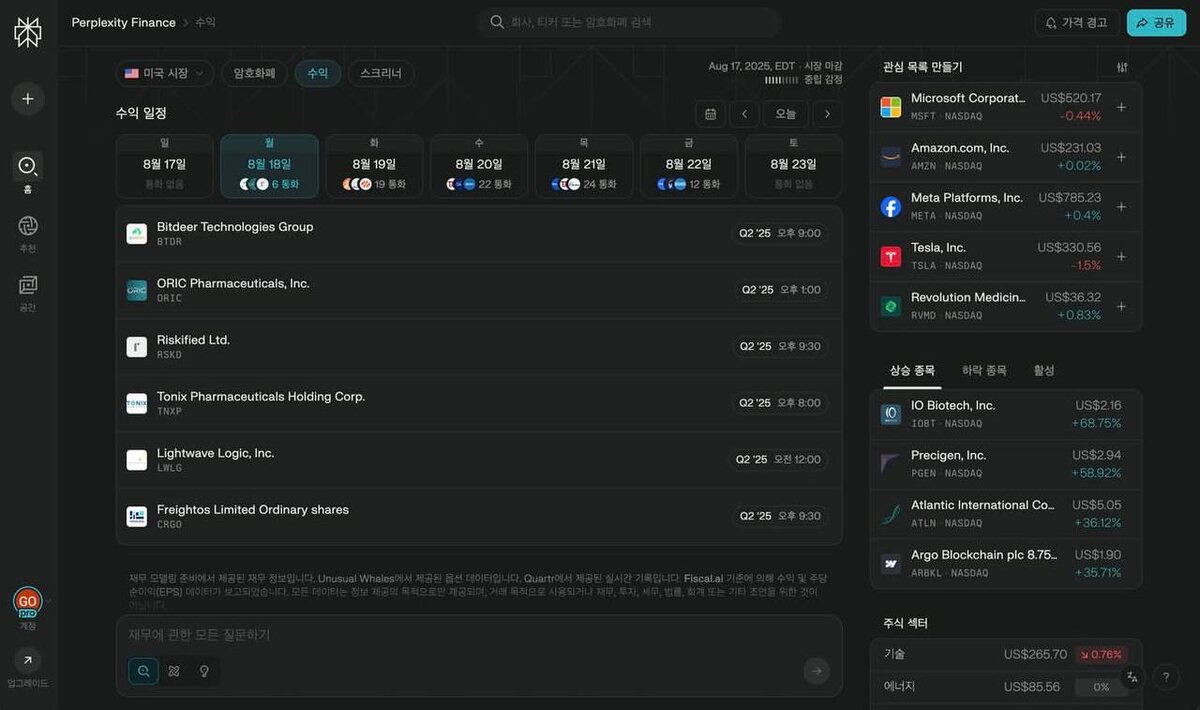
Task: Click Perplexity Finance breadcrumb link
Action: [x=123, y=22]
